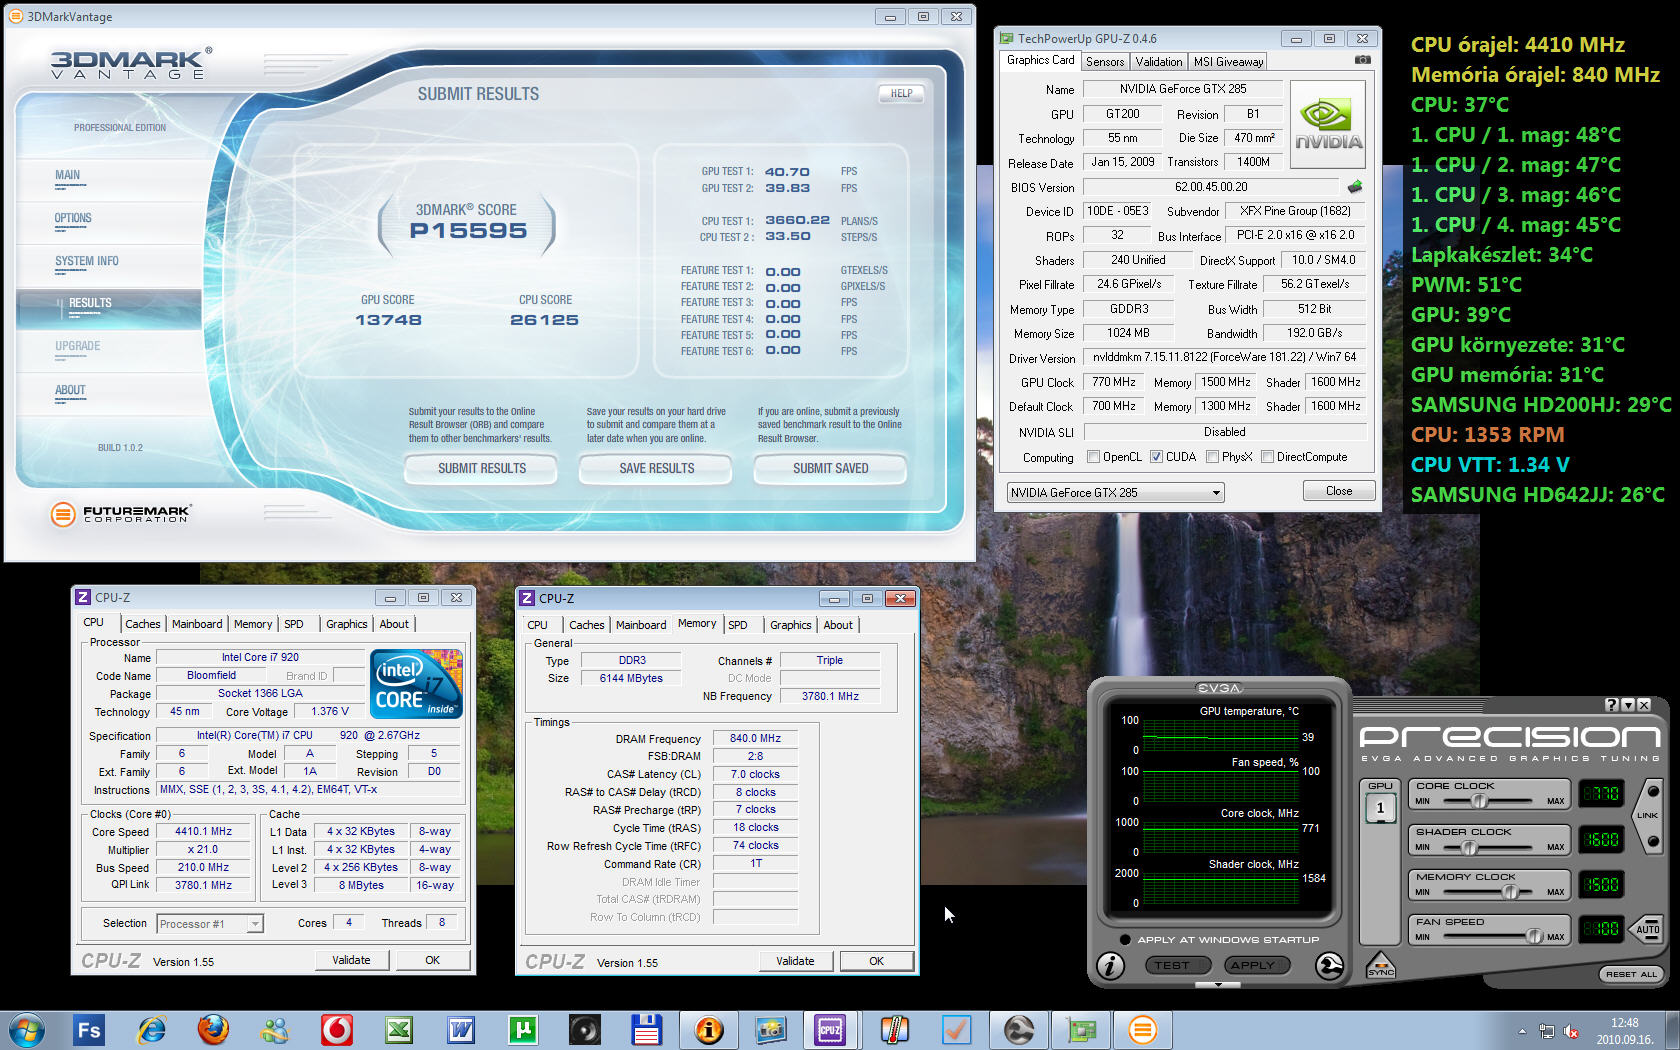The height and width of the screenshot is (1050, 1680).
Task: Switch to CPU-Z from the taskbar
Action: coord(830,1029)
